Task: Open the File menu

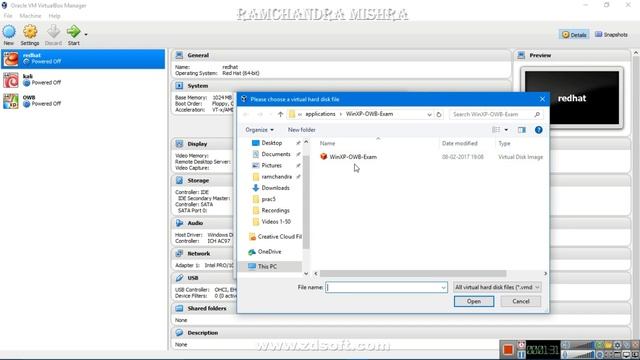Action: coord(8,16)
